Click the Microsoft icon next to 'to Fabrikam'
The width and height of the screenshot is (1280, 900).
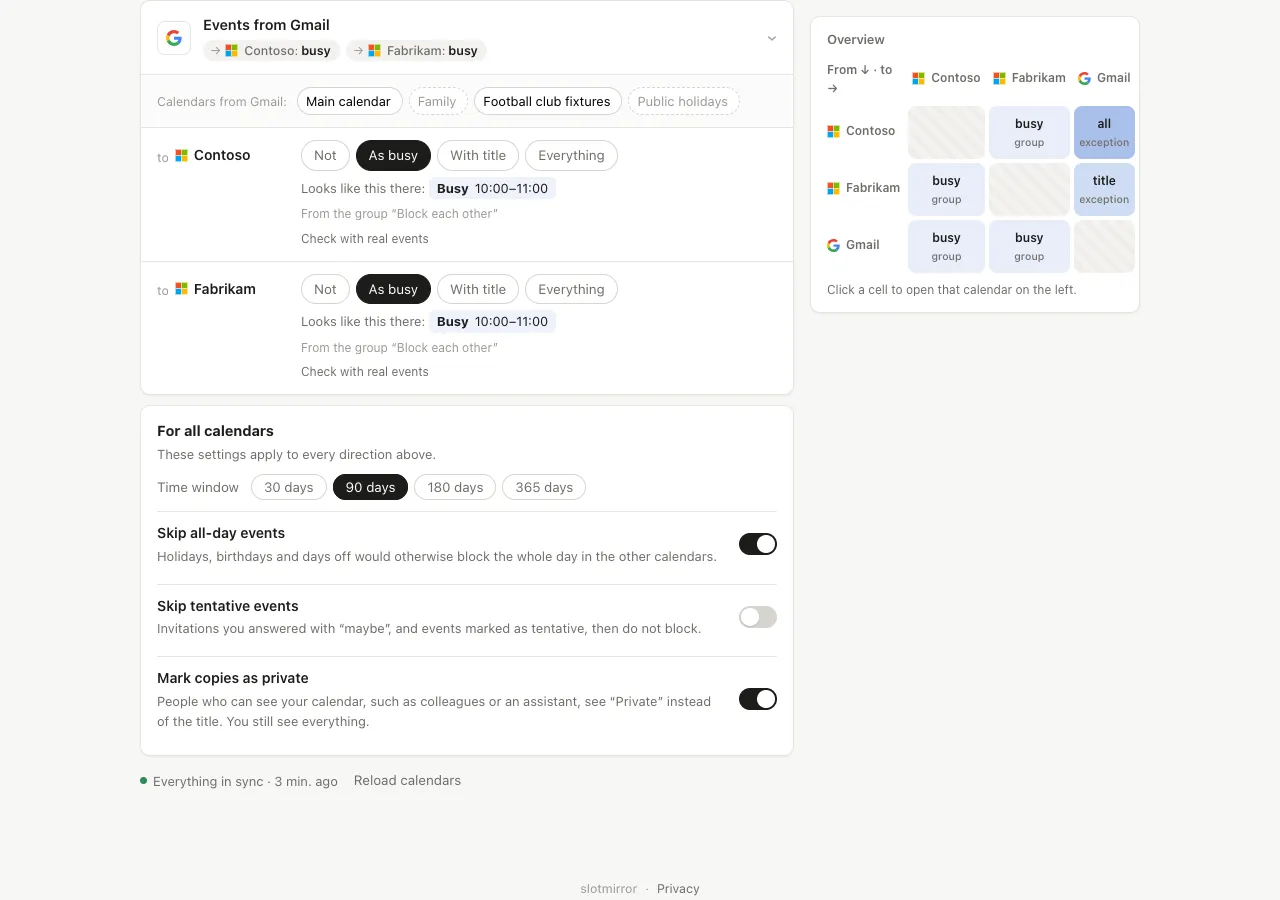[182, 289]
